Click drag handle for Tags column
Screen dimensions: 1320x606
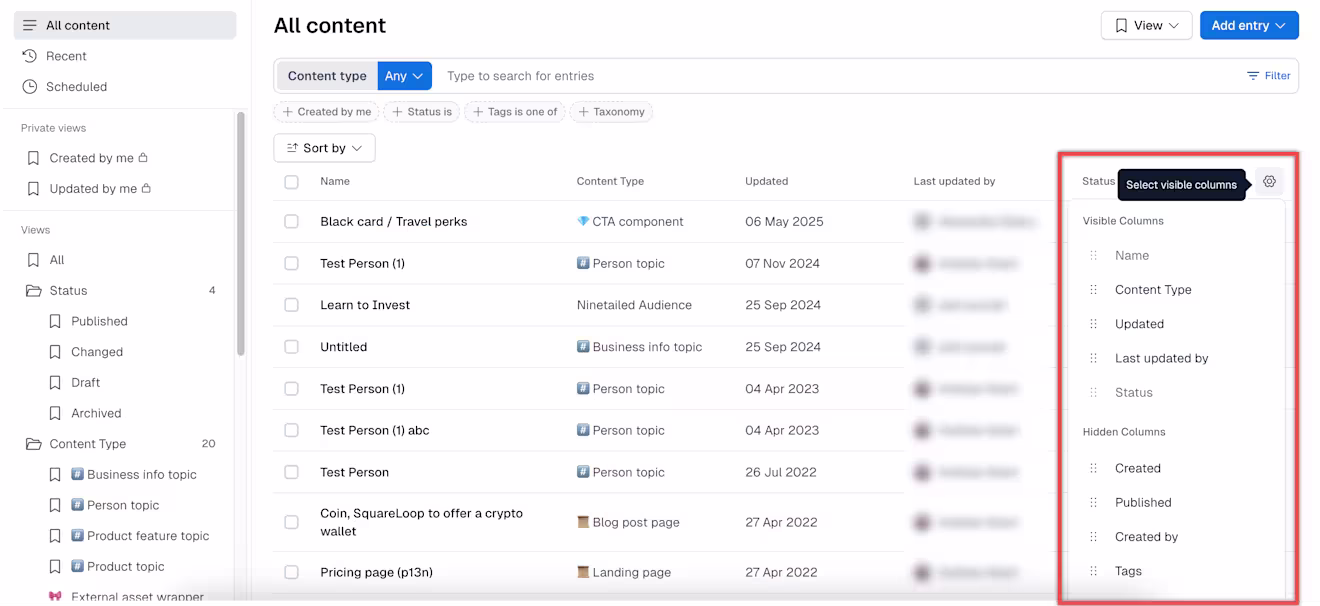click(x=1093, y=571)
